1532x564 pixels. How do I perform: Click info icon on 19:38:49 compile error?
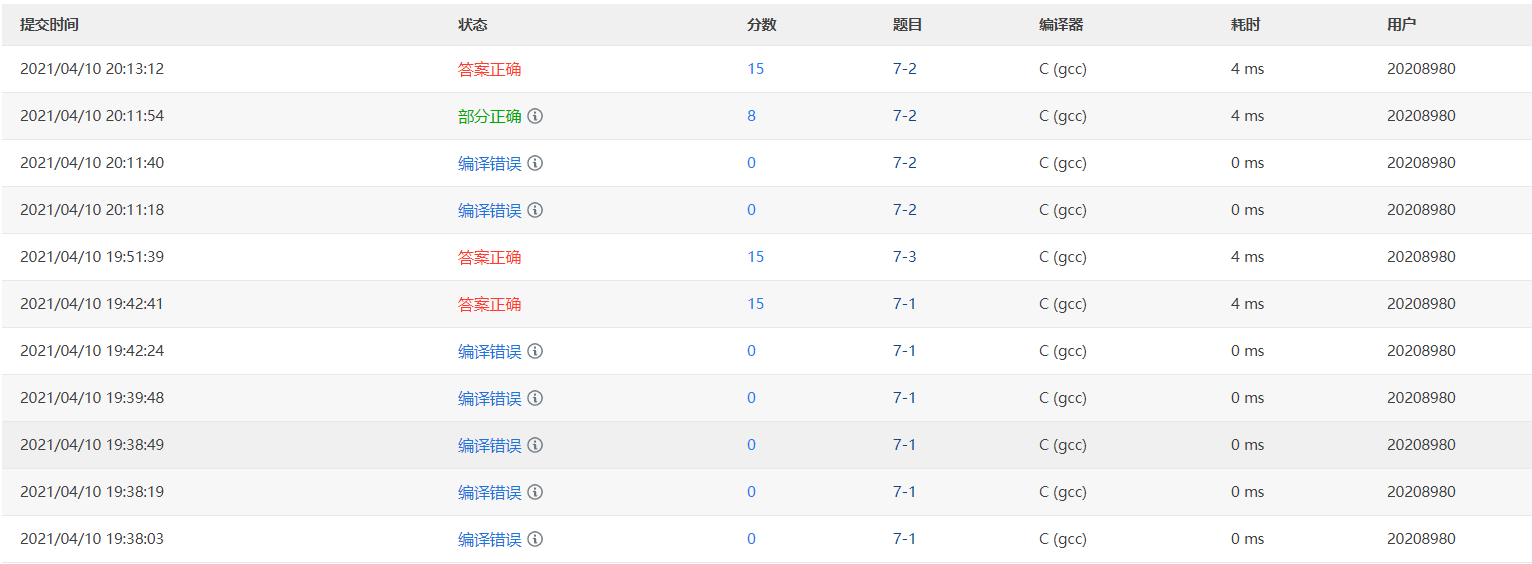click(535, 445)
